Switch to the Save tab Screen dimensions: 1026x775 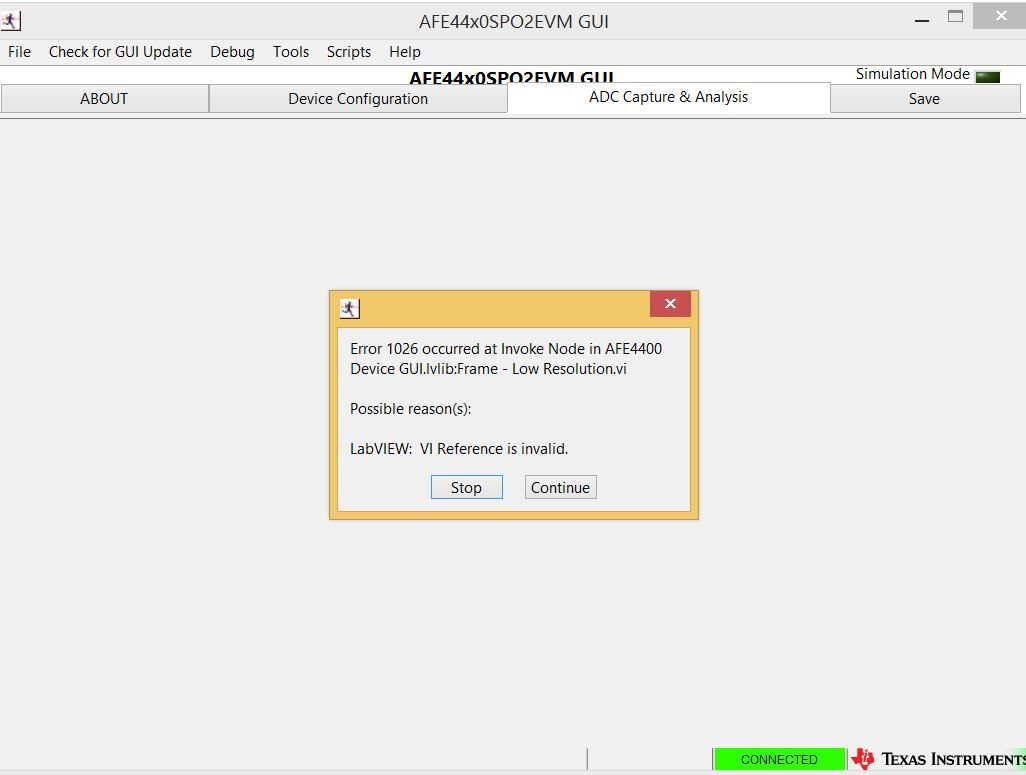click(925, 99)
